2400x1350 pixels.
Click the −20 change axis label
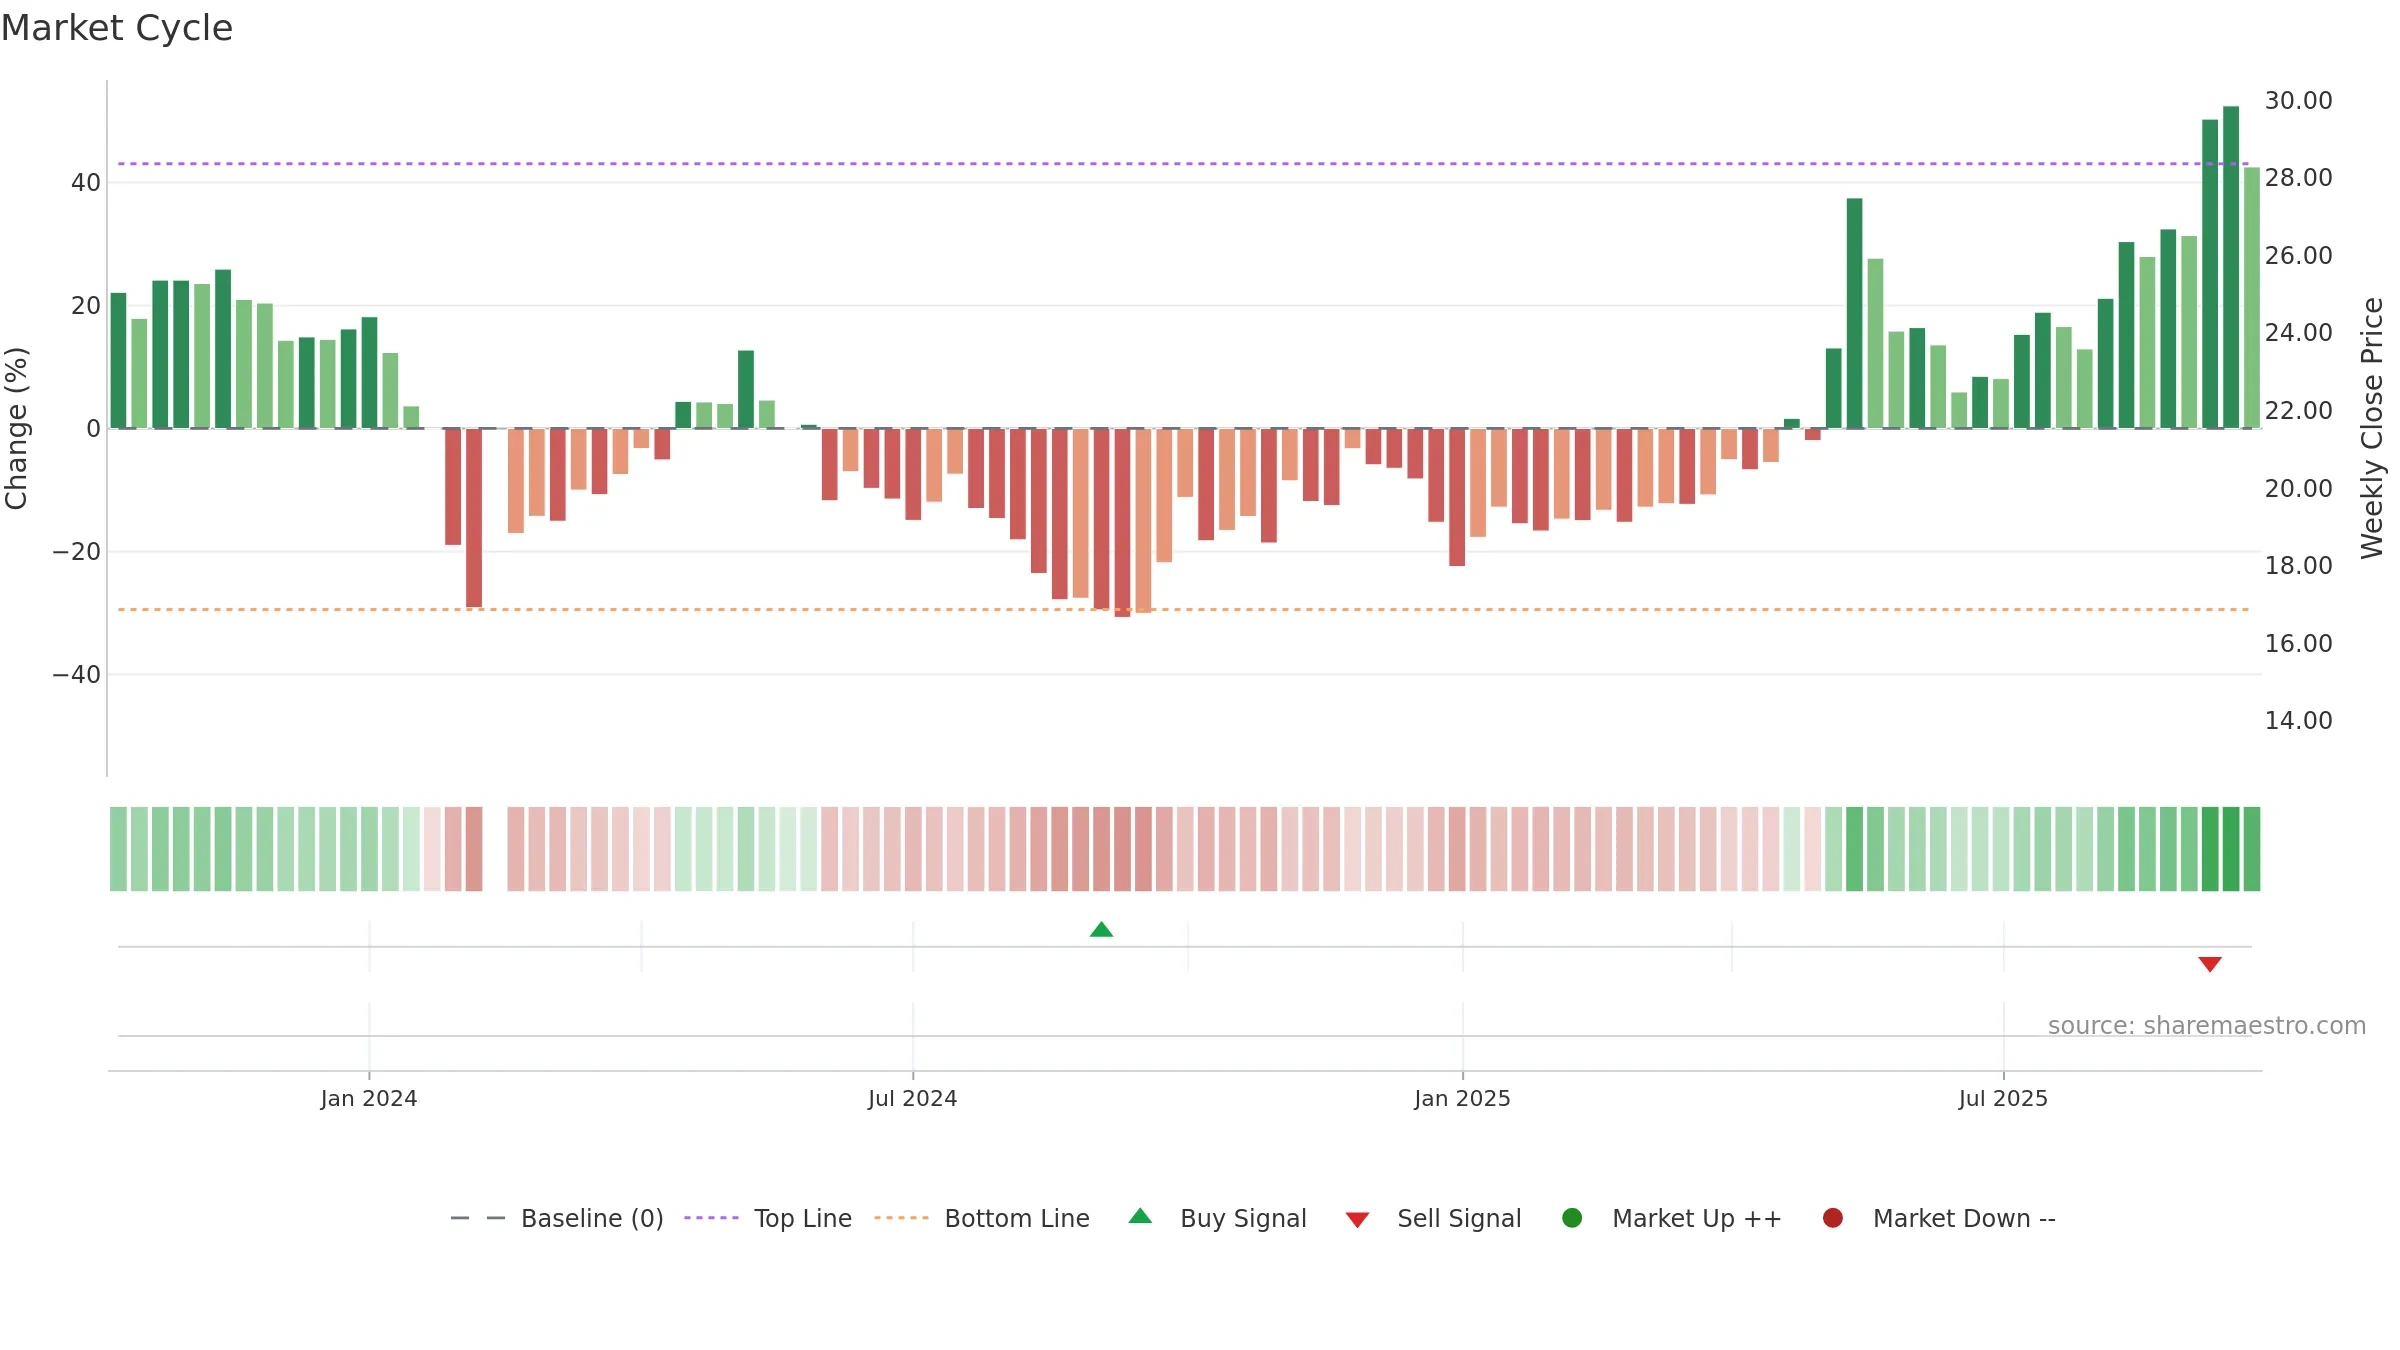click(77, 552)
